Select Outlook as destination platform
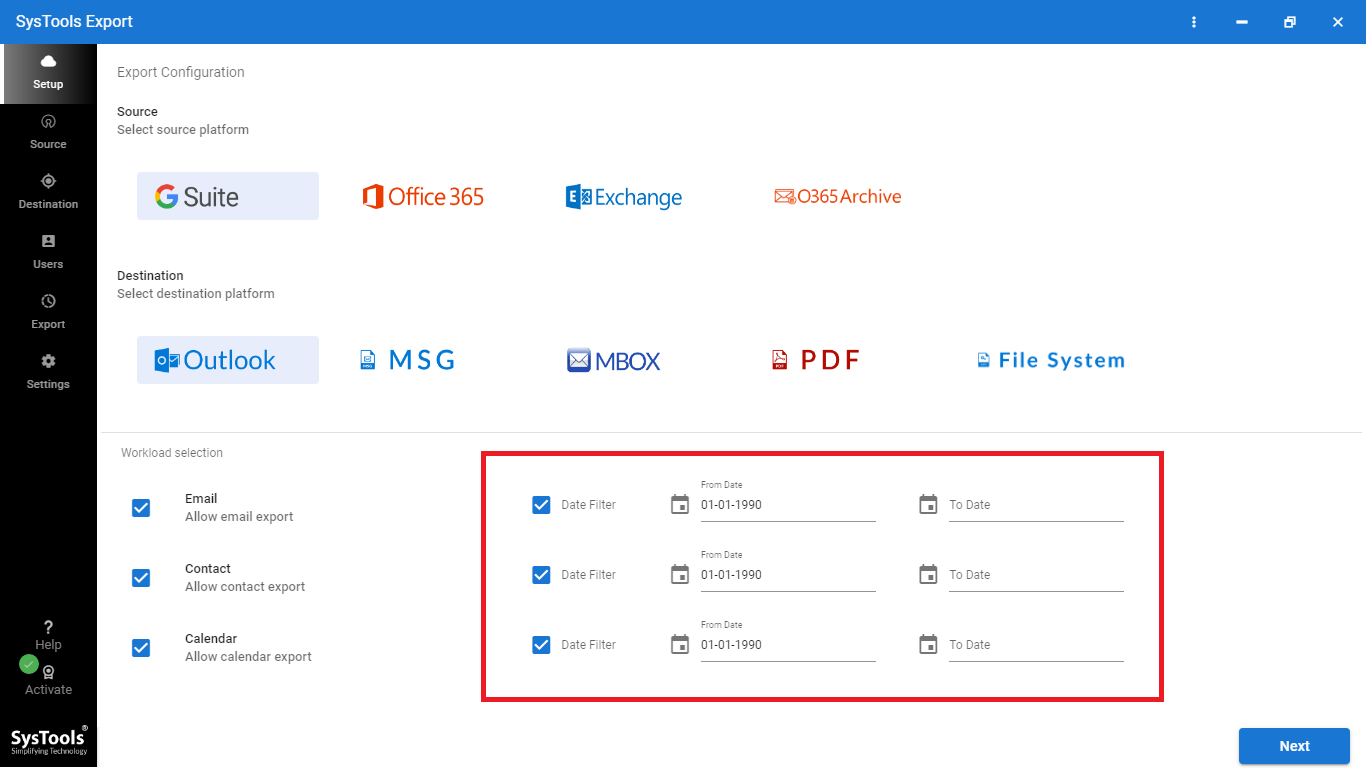 tap(228, 360)
